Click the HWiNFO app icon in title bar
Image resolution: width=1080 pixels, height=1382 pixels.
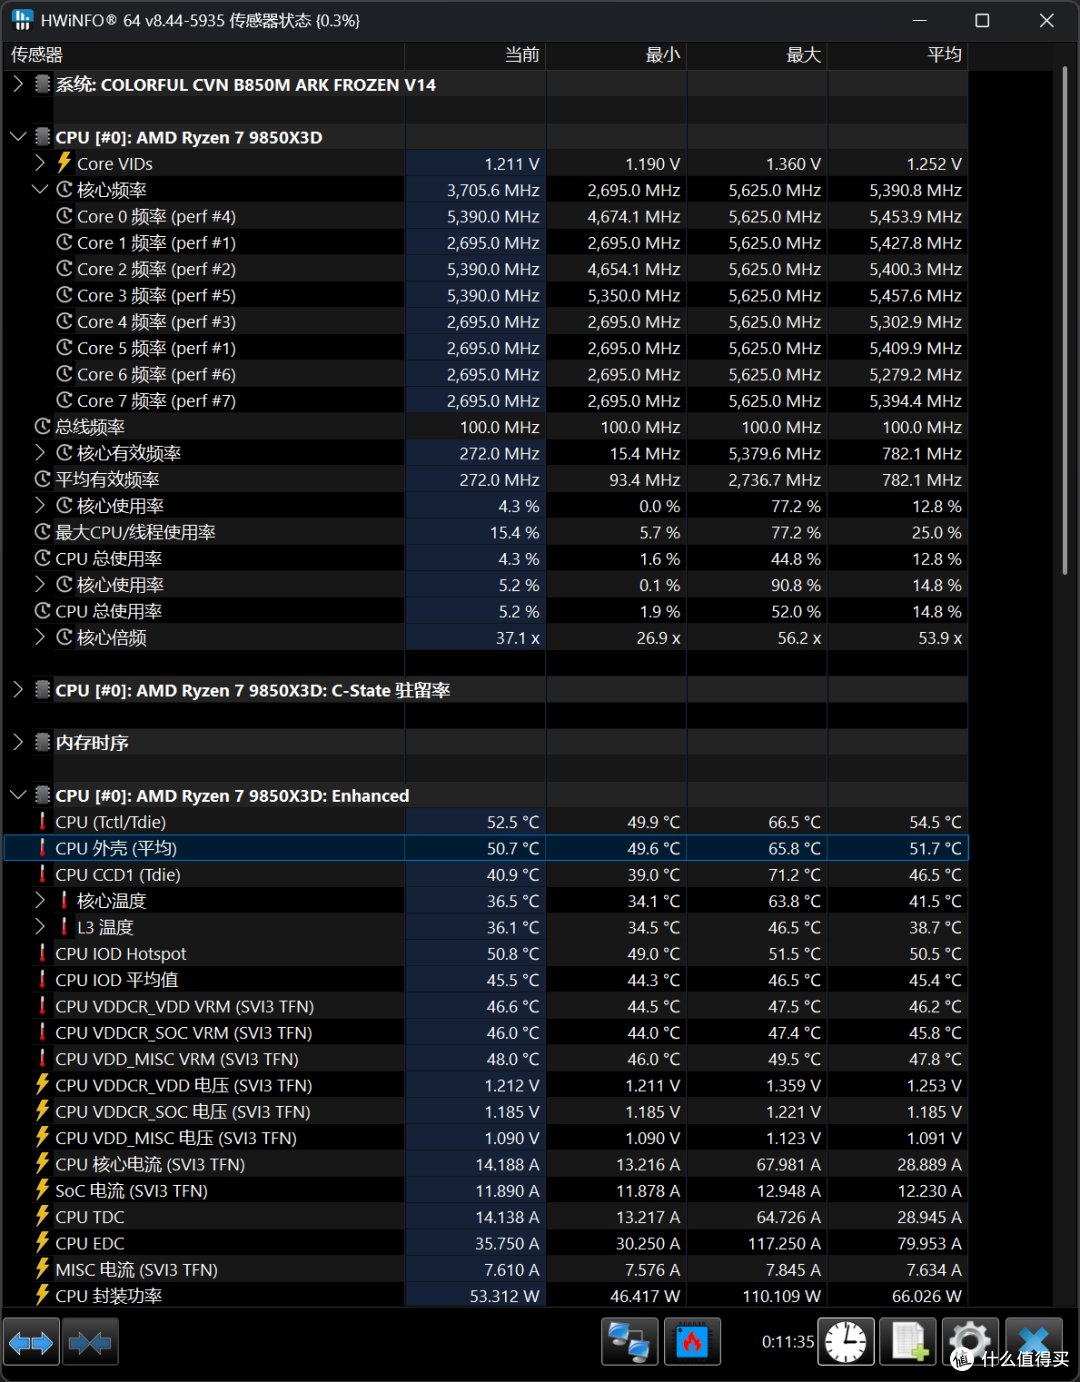pyautogui.click(x=22, y=20)
